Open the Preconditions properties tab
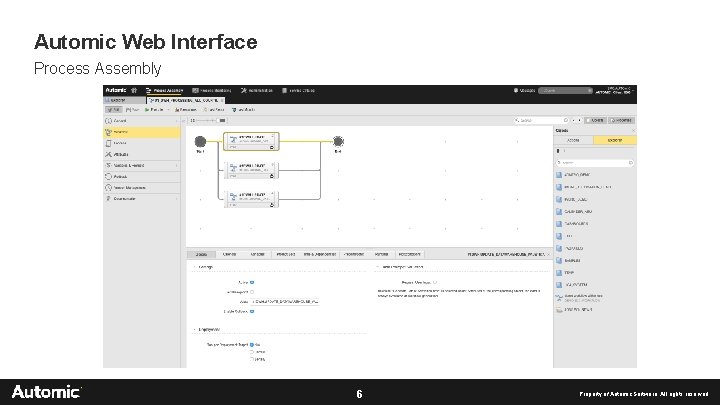Viewport: 720px width, 405px height. point(354,254)
